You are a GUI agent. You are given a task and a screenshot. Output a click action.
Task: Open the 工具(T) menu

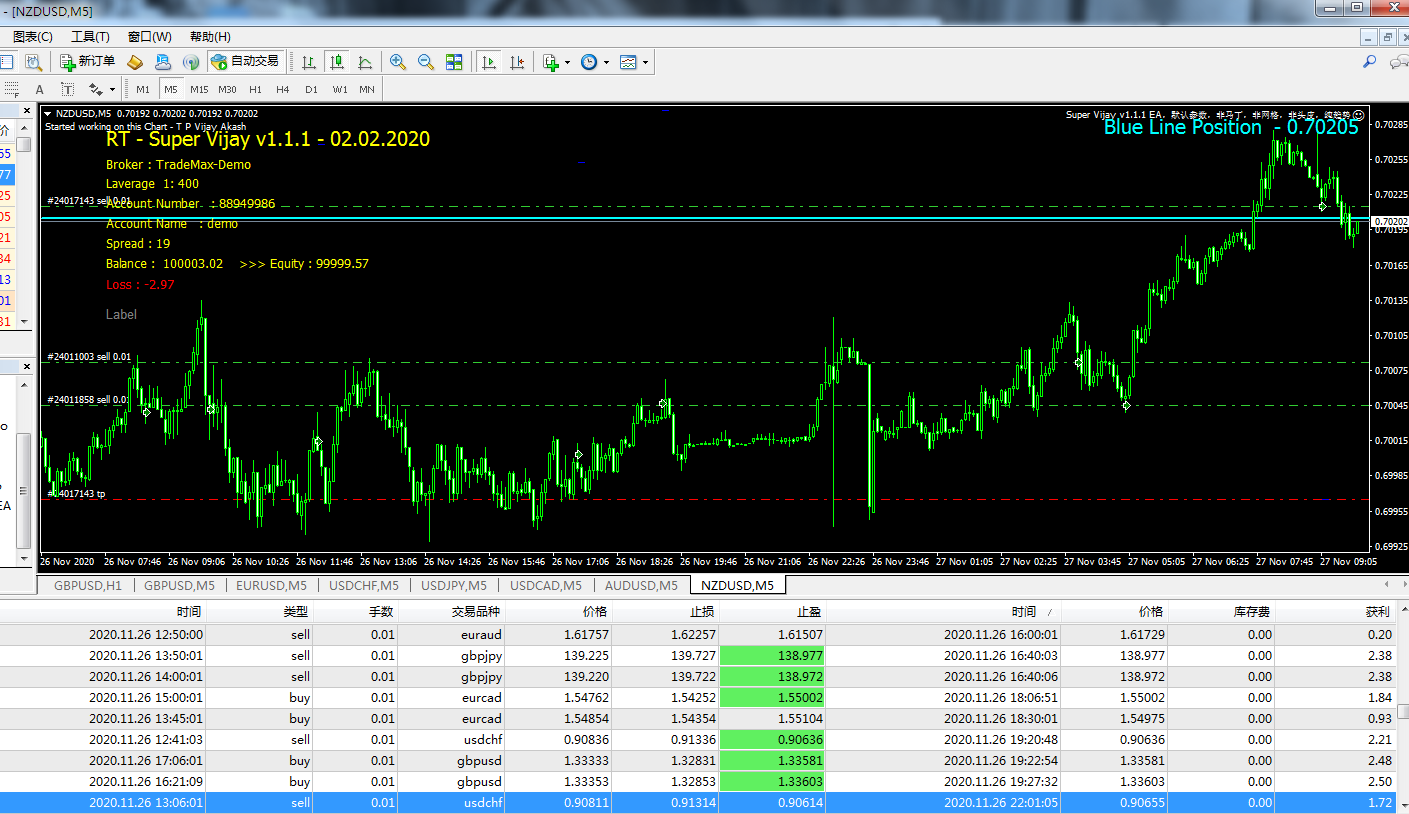click(x=90, y=37)
